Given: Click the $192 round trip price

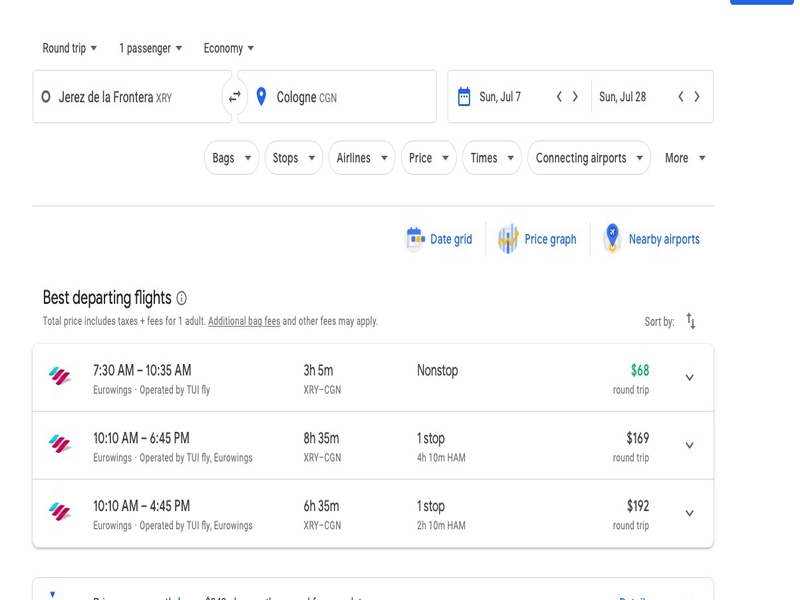Looking at the screenshot, I should [638, 506].
